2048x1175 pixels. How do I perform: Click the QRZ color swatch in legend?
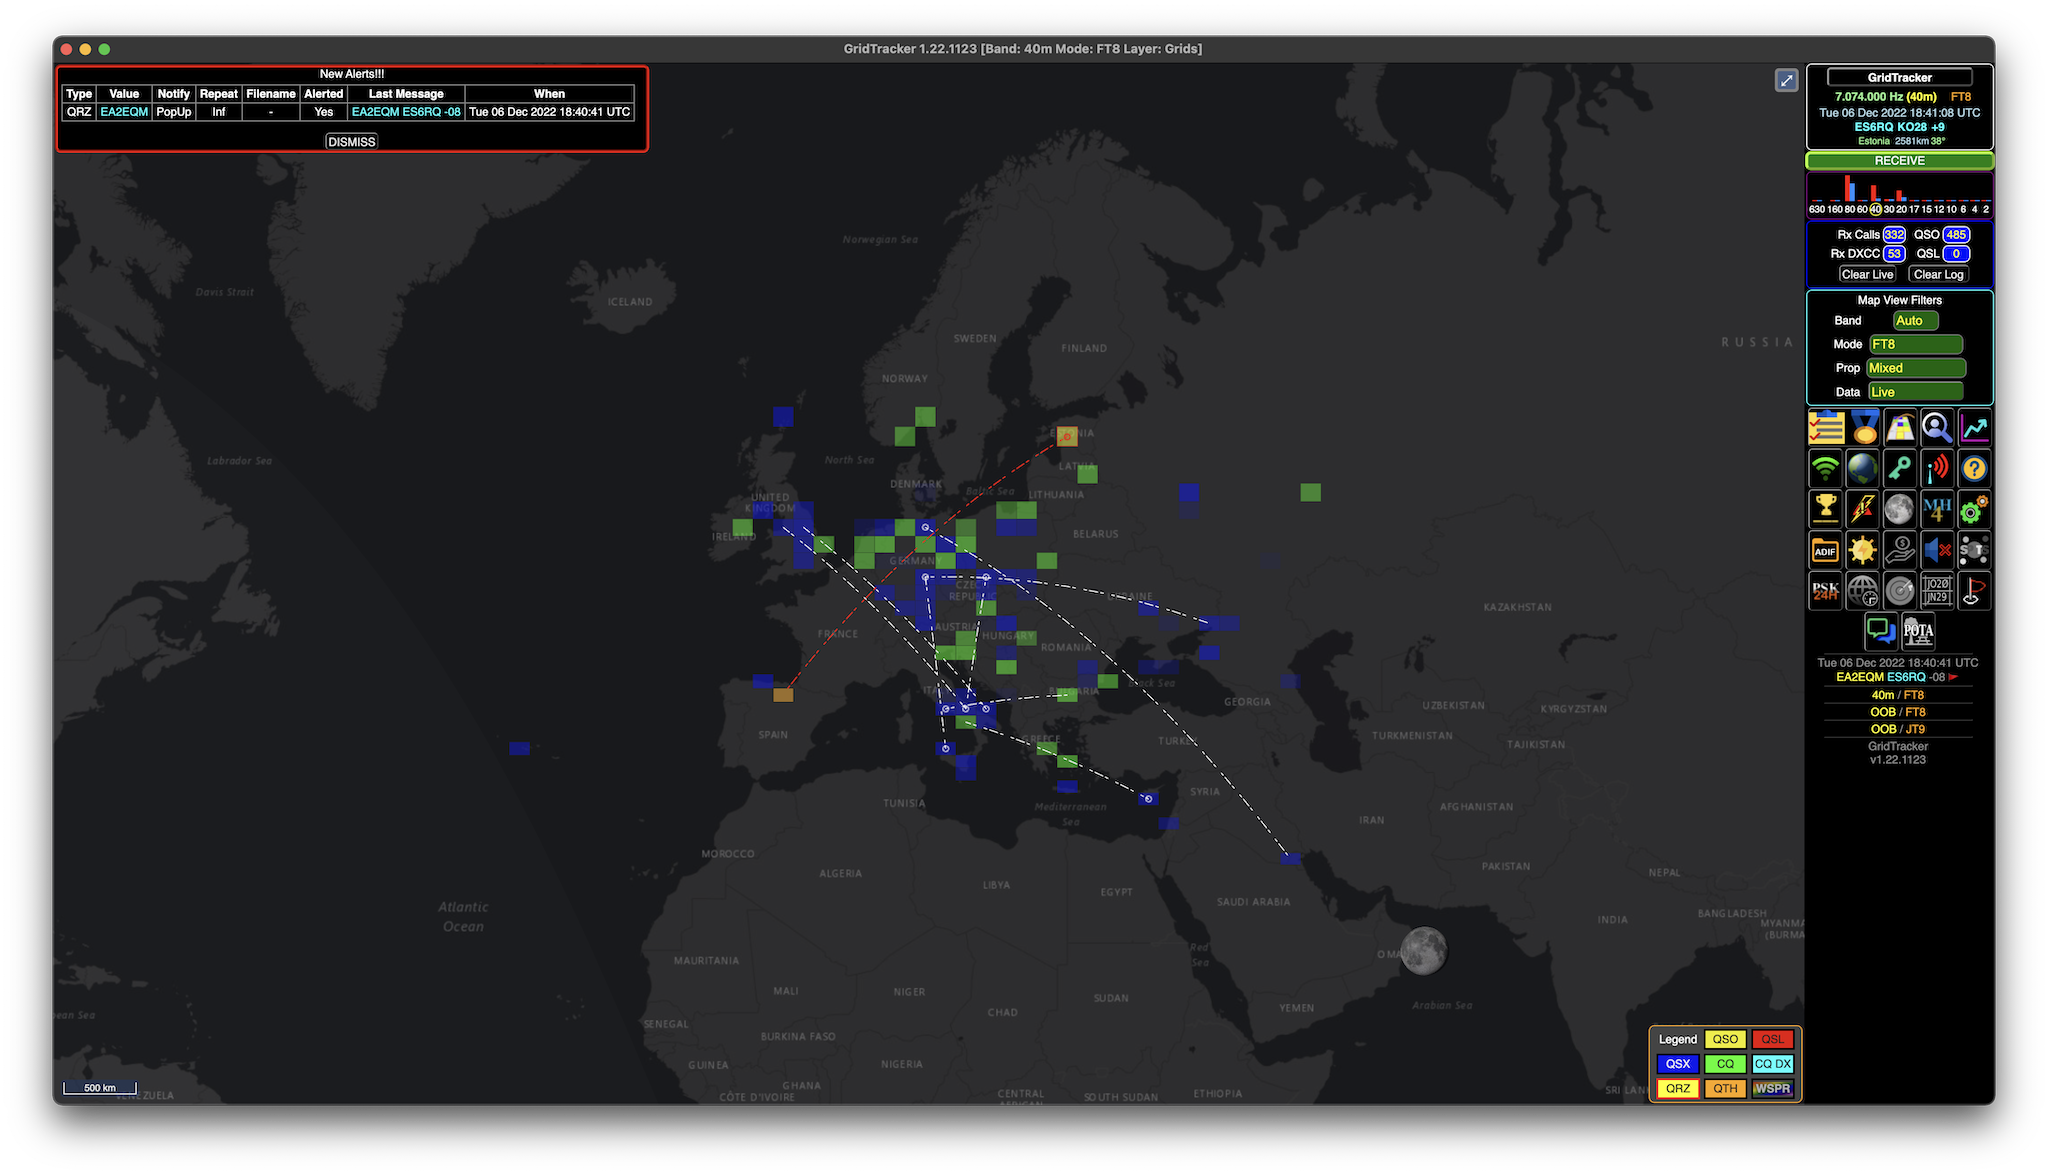pyautogui.click(x=1678, y=1089)
